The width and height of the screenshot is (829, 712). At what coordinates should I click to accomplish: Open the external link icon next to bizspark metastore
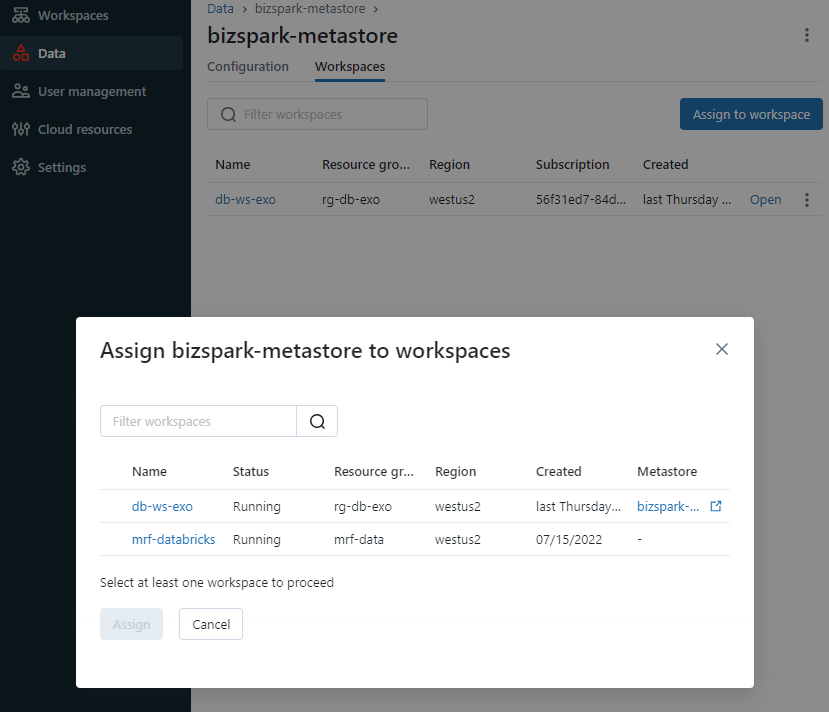tap(716, 506)
